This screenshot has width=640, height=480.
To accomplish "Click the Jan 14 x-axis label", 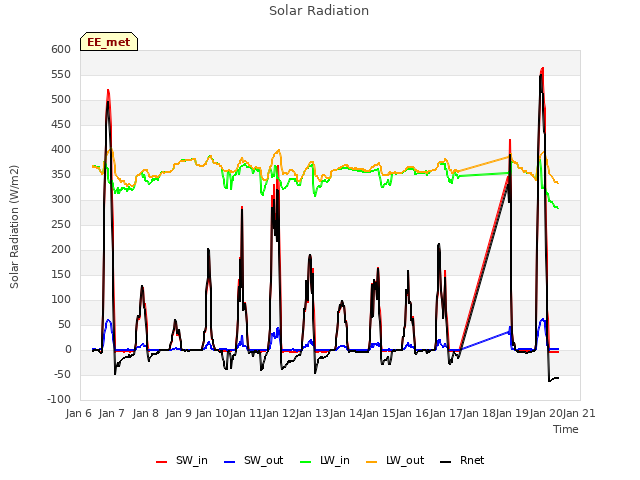I will click(x=346, y=413).
